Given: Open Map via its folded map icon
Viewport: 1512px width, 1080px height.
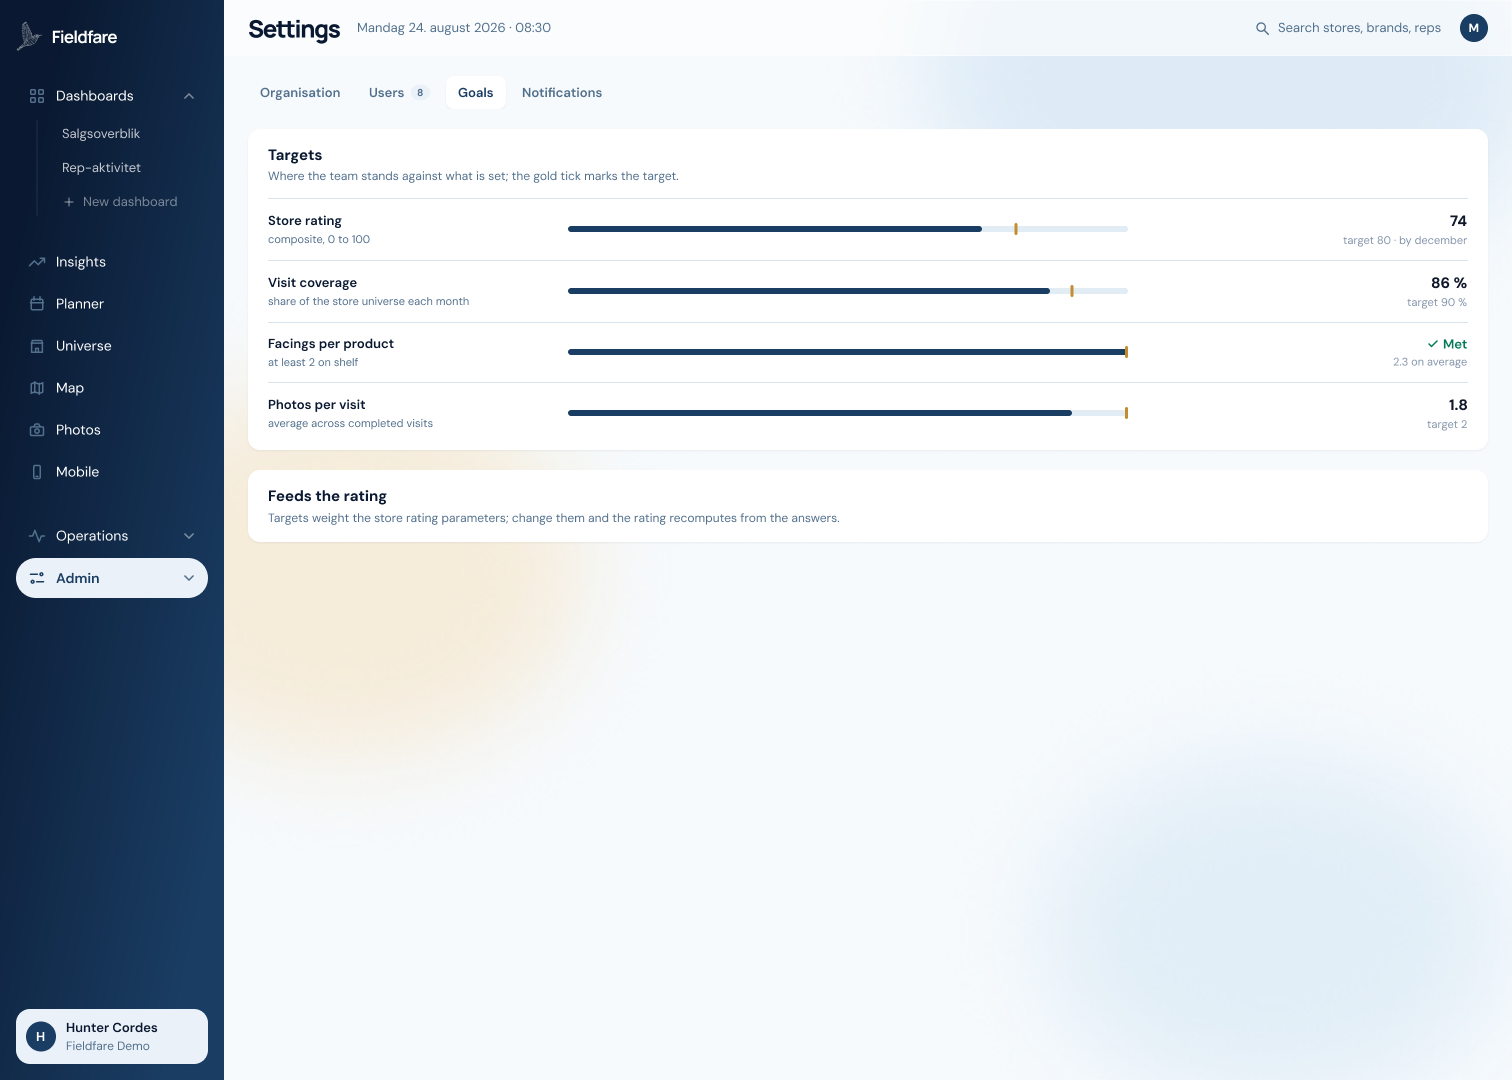Looking at the screenshot, I should pos(37,388).
